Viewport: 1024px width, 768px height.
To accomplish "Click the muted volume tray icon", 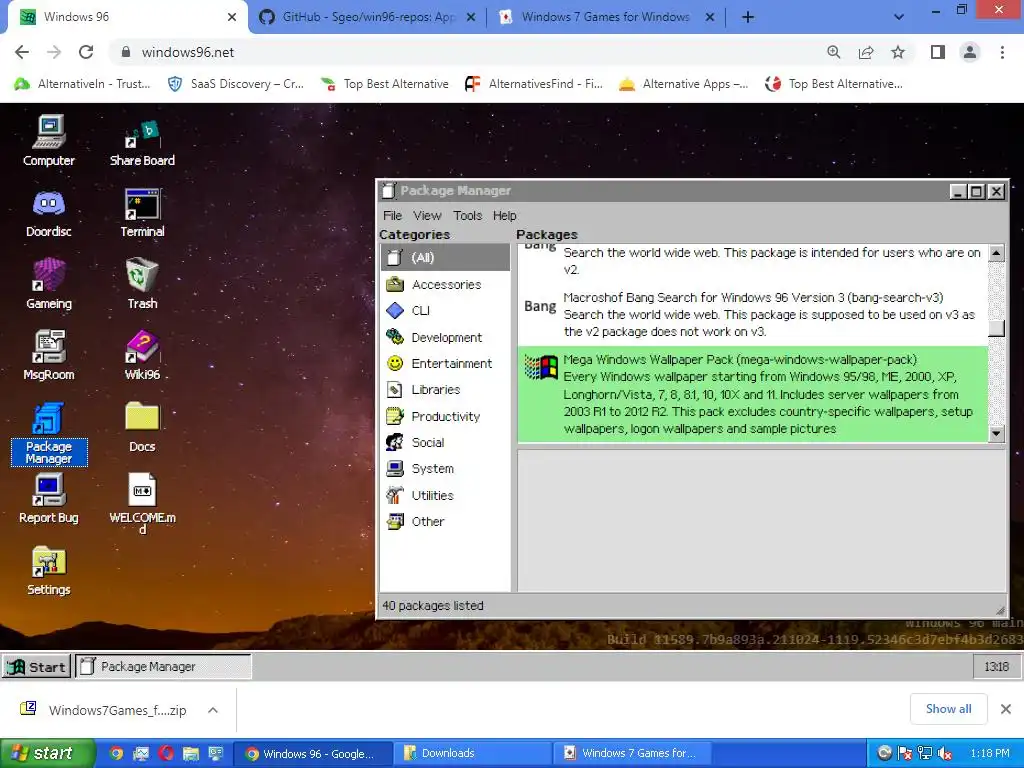I will point(944,754).
